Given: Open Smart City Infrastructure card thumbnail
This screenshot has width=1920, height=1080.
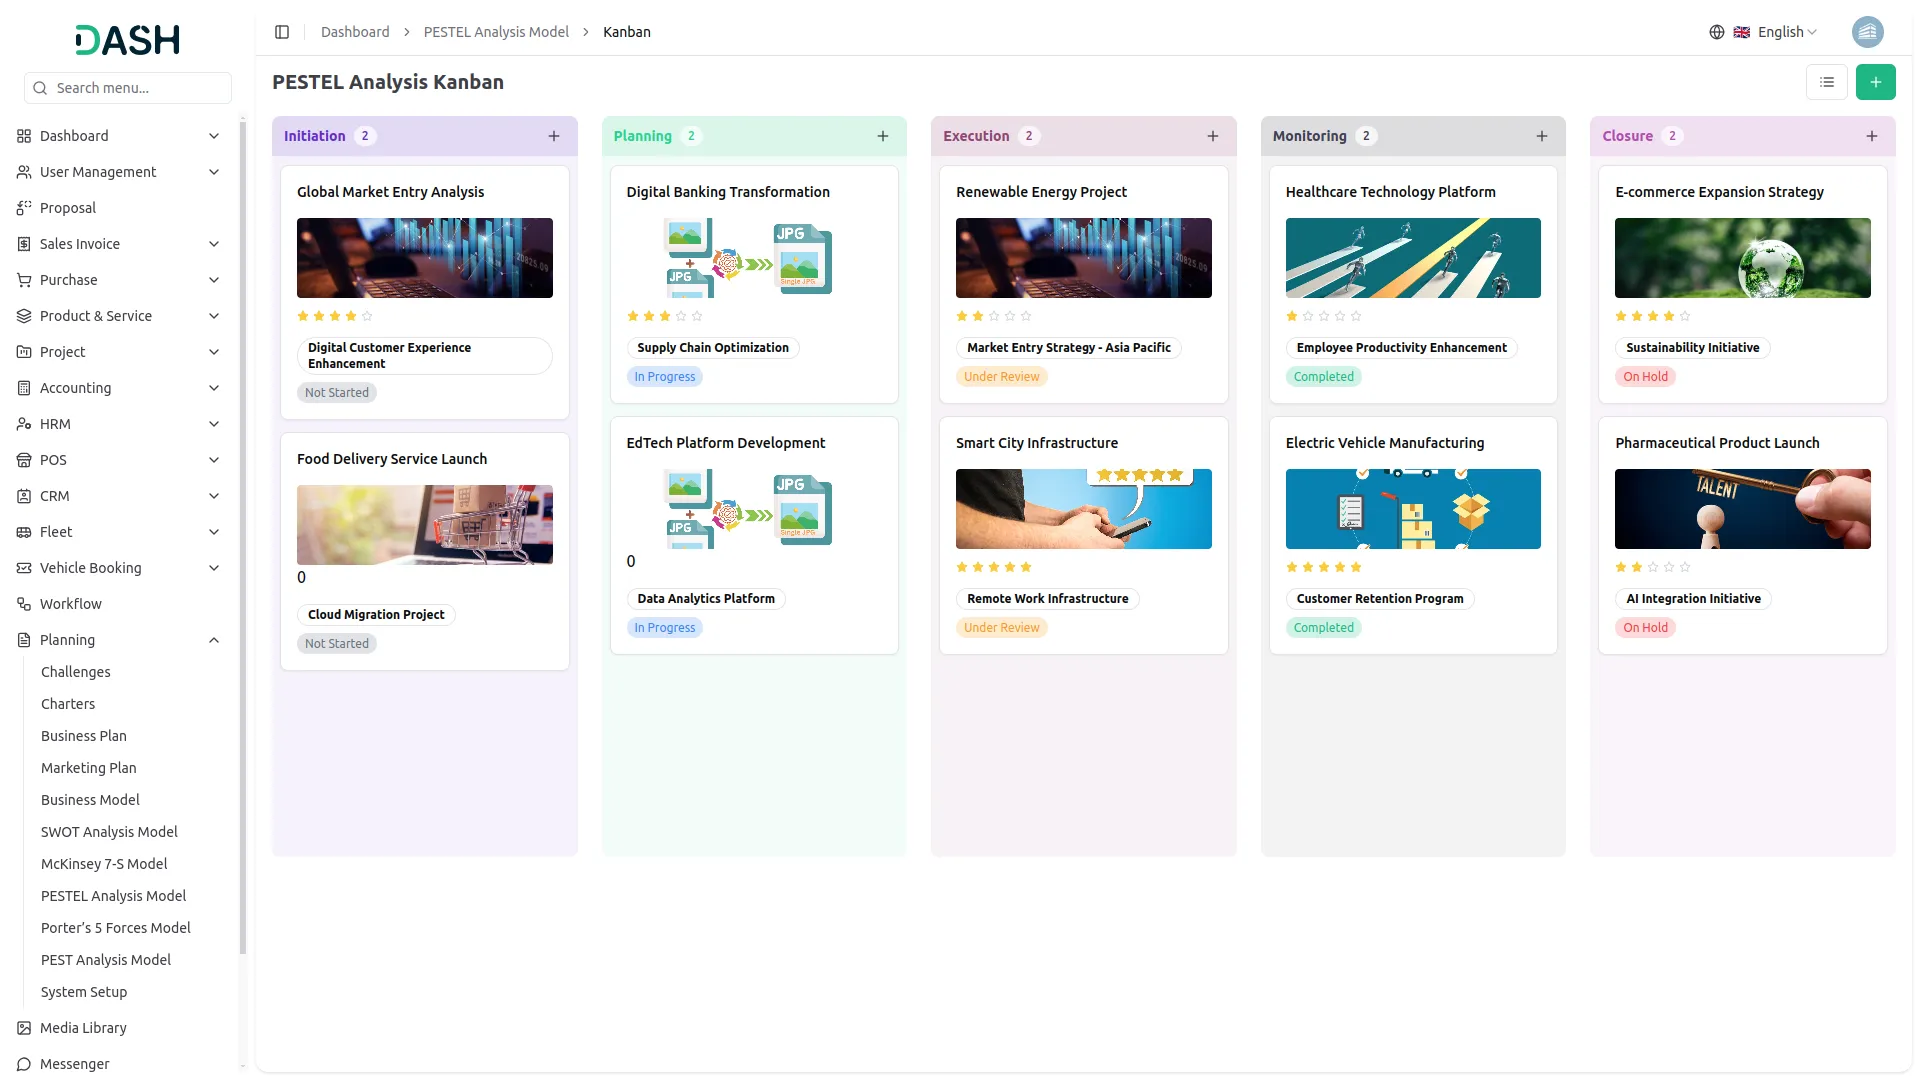Looking at the screenshot, I should tap(1083, 509).
